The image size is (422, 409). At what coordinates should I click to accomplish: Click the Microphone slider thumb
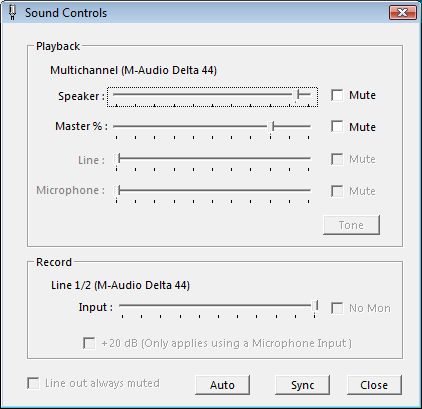coord(118,191)
